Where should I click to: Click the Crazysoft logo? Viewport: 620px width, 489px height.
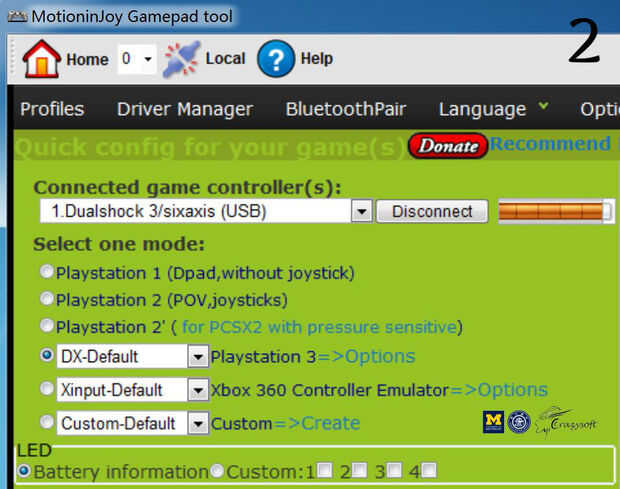click(565, 422)
